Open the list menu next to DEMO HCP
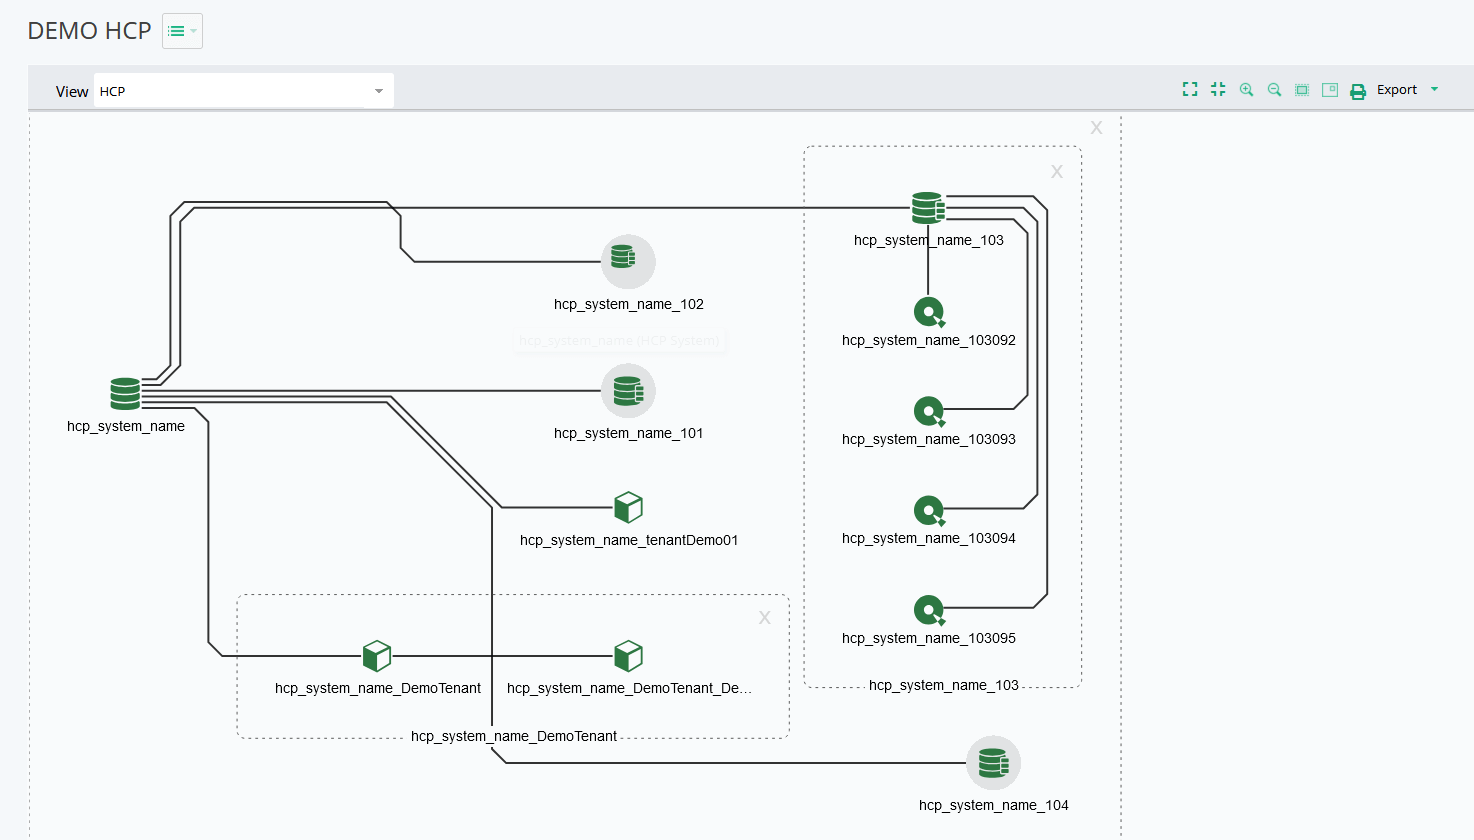1474x840 pixels. tap(182, 31)
